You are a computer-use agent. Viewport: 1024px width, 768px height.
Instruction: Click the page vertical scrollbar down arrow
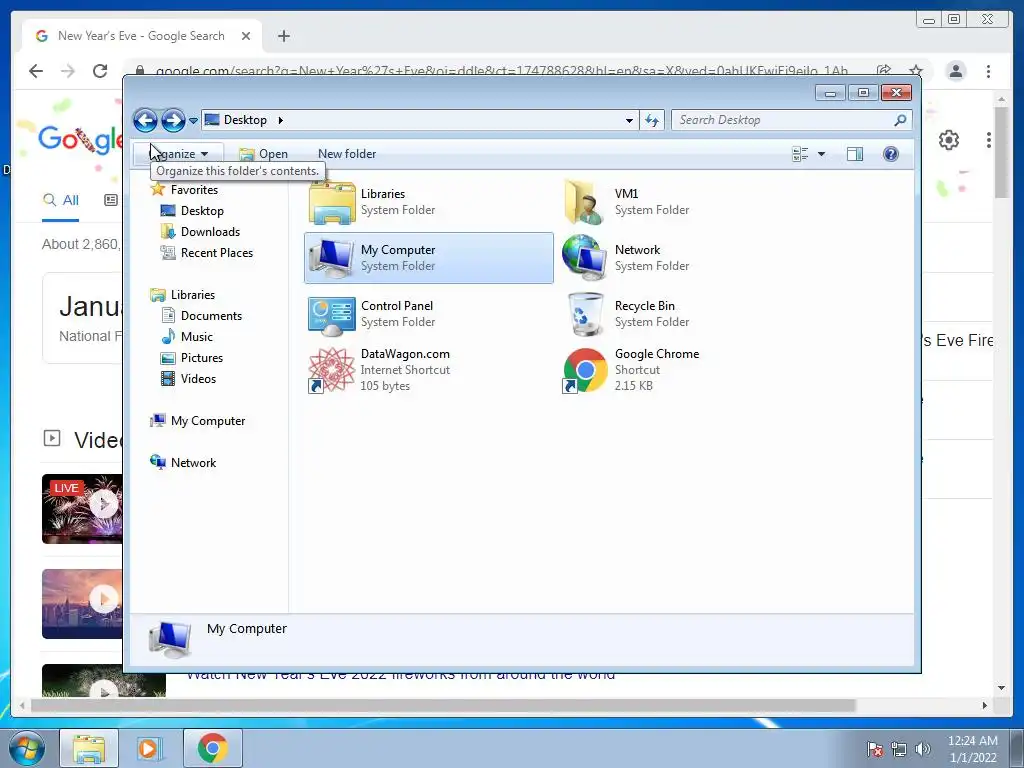[x=1001, y=688]
